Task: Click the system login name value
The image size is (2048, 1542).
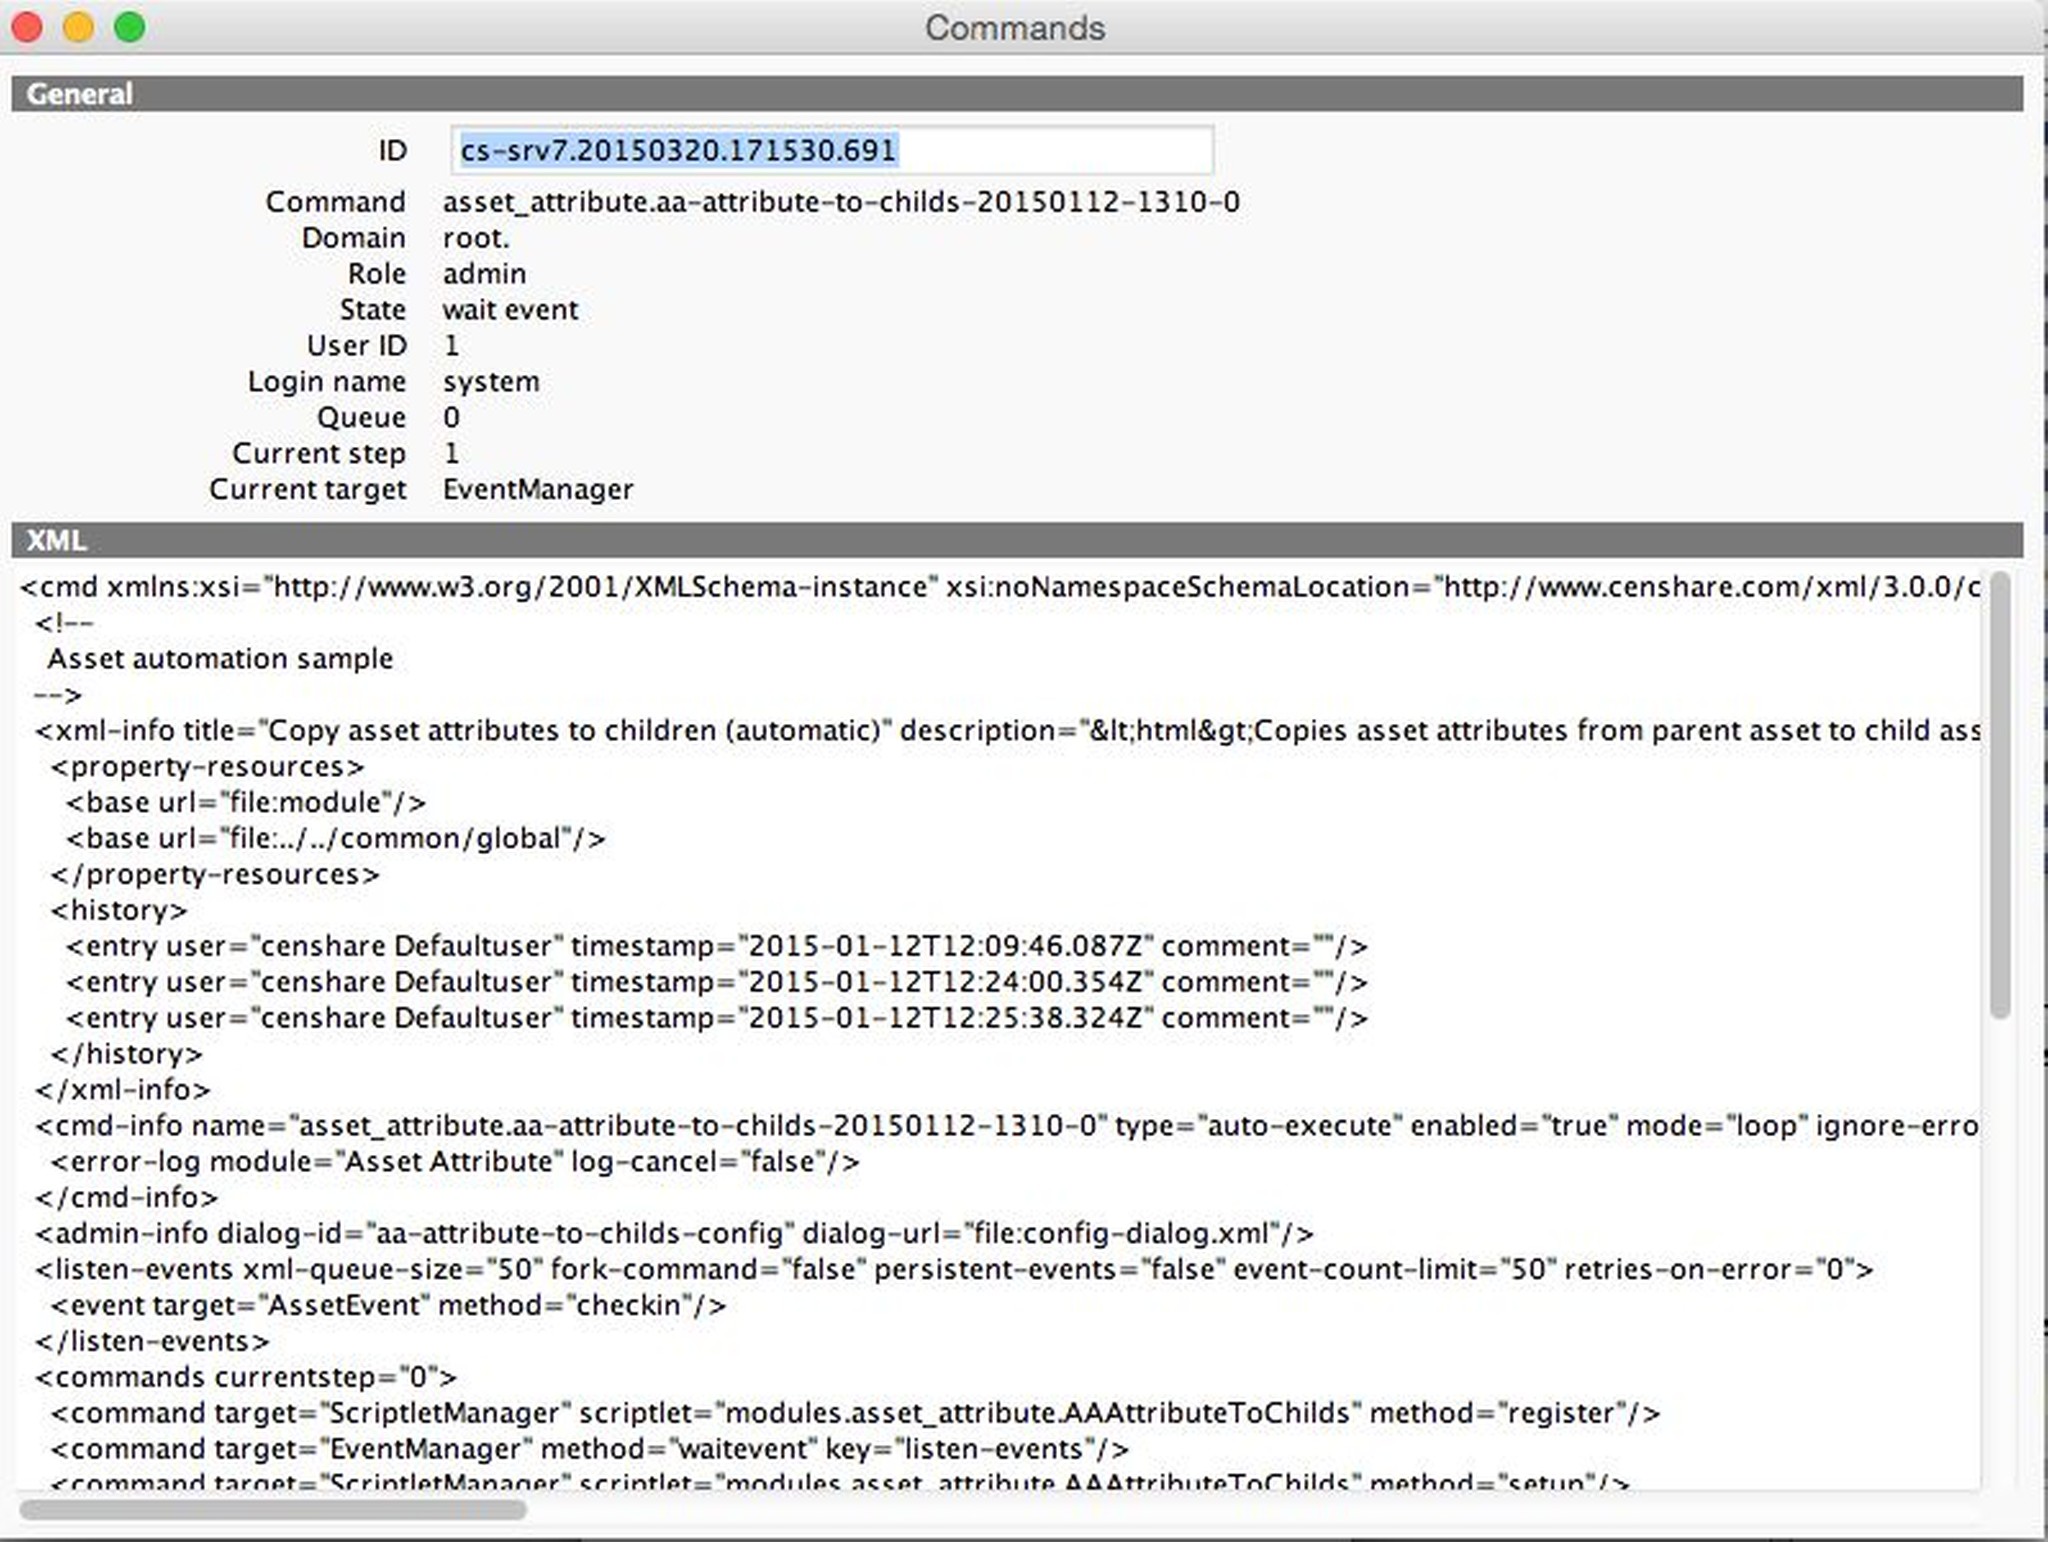Action: coord(490,382)
